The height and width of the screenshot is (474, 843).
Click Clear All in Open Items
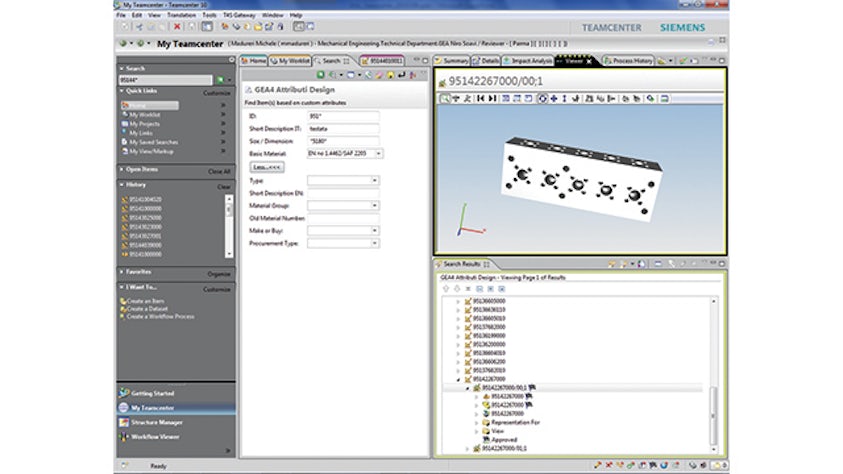(x=219, y=171)
